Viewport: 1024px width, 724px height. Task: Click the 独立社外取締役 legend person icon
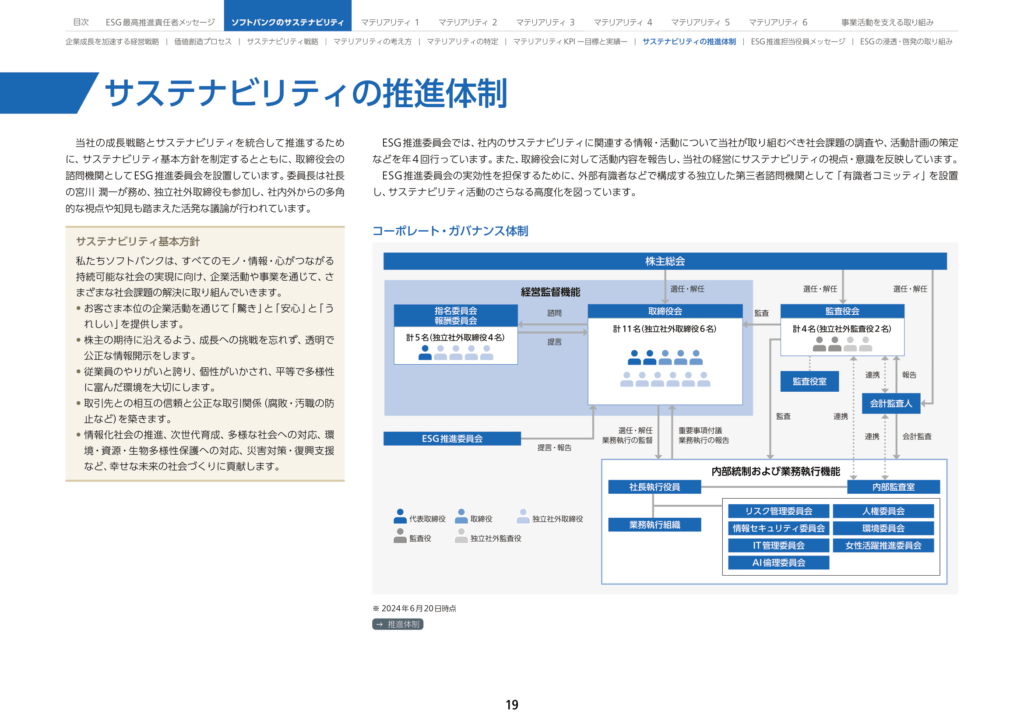pyautogui.click(x=522, y=516)
